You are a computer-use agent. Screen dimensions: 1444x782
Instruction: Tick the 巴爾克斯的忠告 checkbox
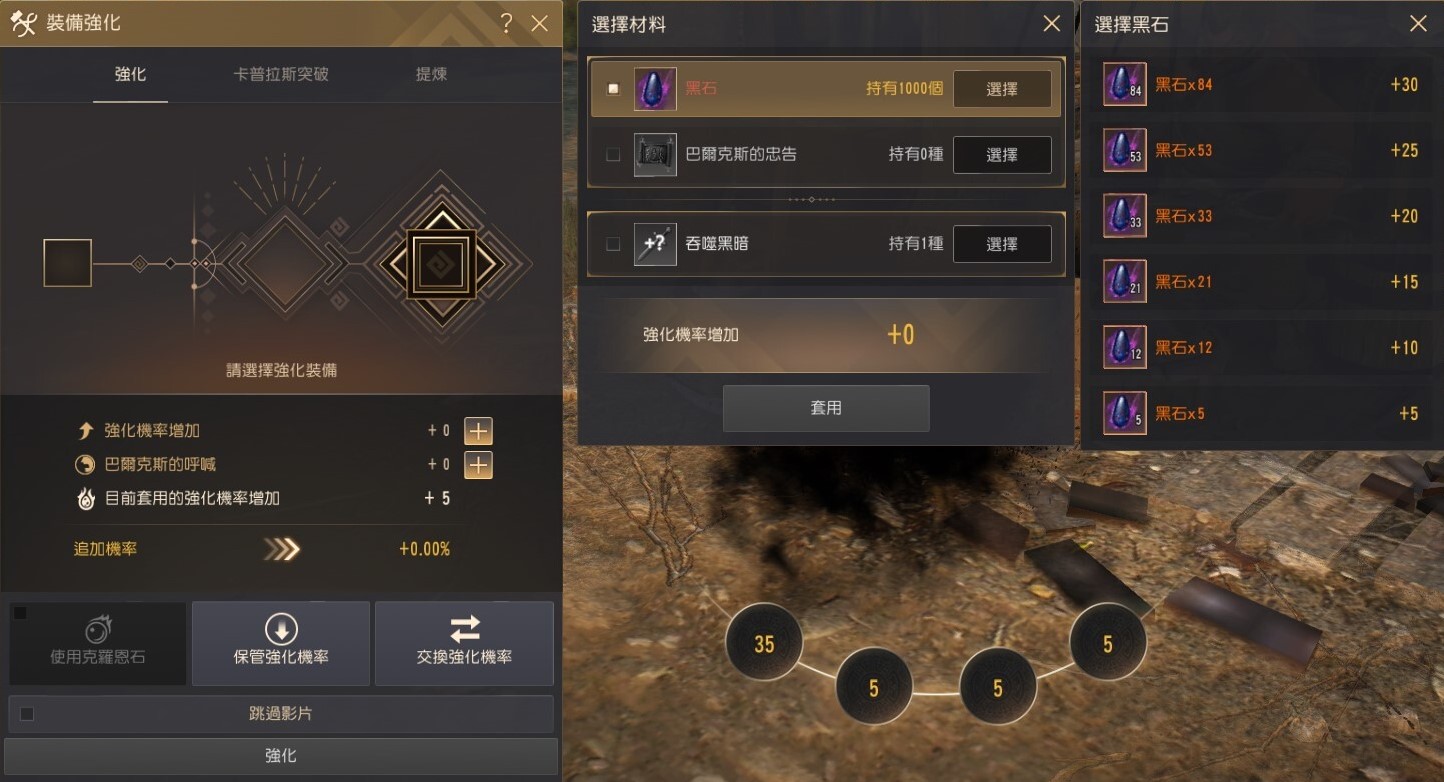click(613, 155)
